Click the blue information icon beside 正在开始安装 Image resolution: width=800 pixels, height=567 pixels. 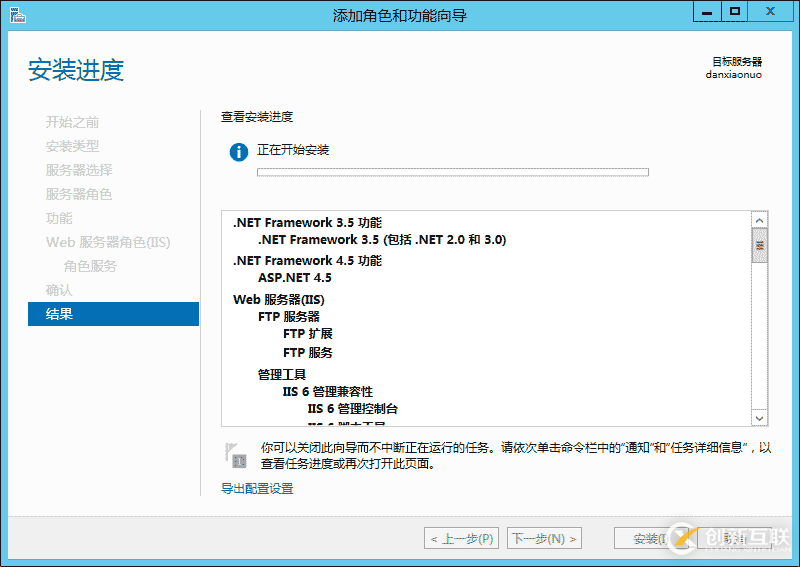point(239,152)
